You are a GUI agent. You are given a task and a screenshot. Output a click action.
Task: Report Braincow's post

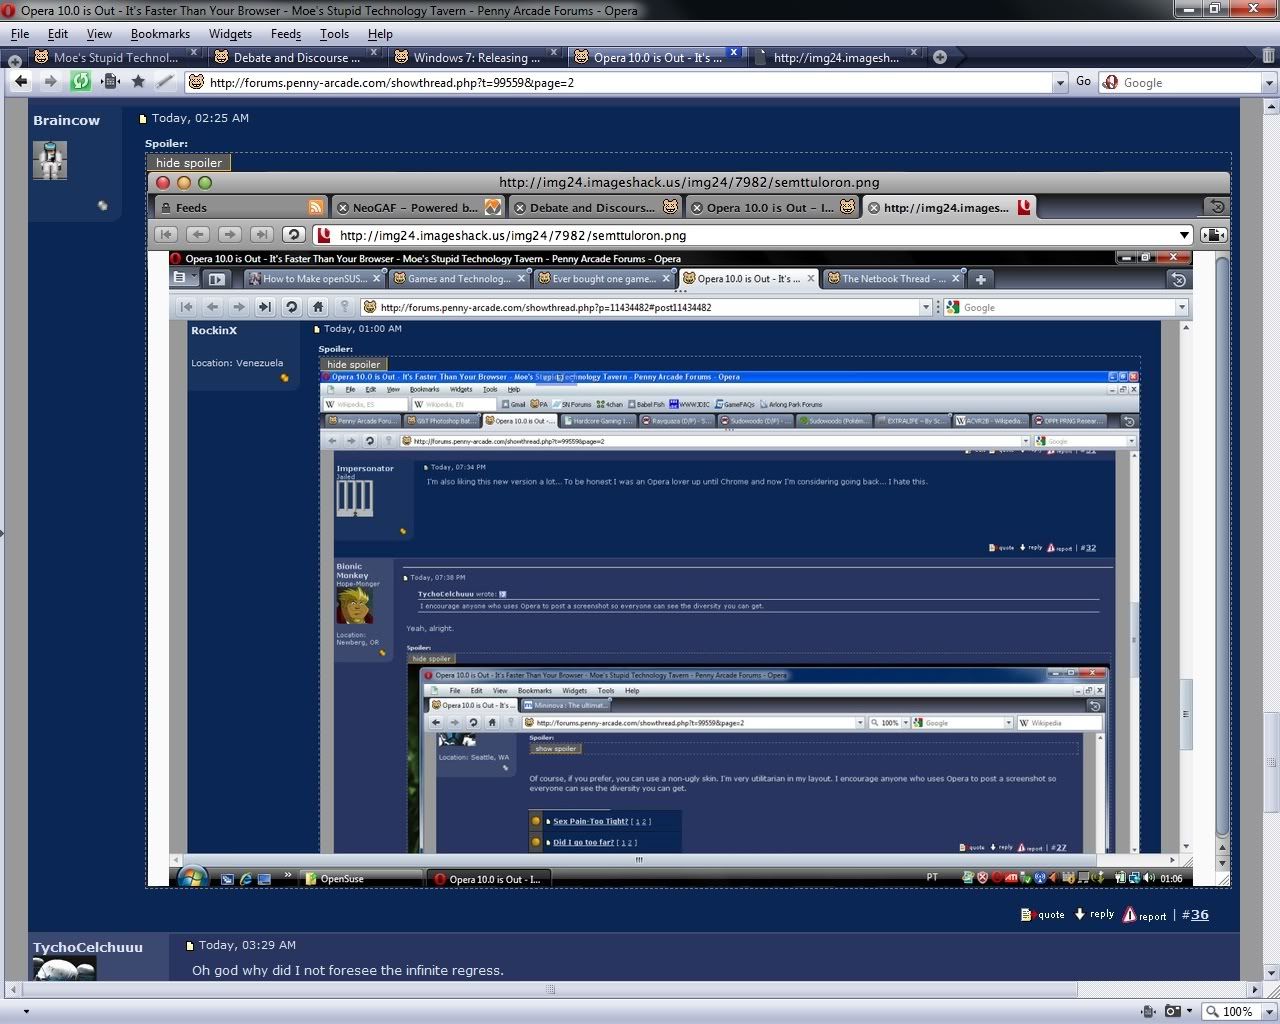click(1145, 914)
